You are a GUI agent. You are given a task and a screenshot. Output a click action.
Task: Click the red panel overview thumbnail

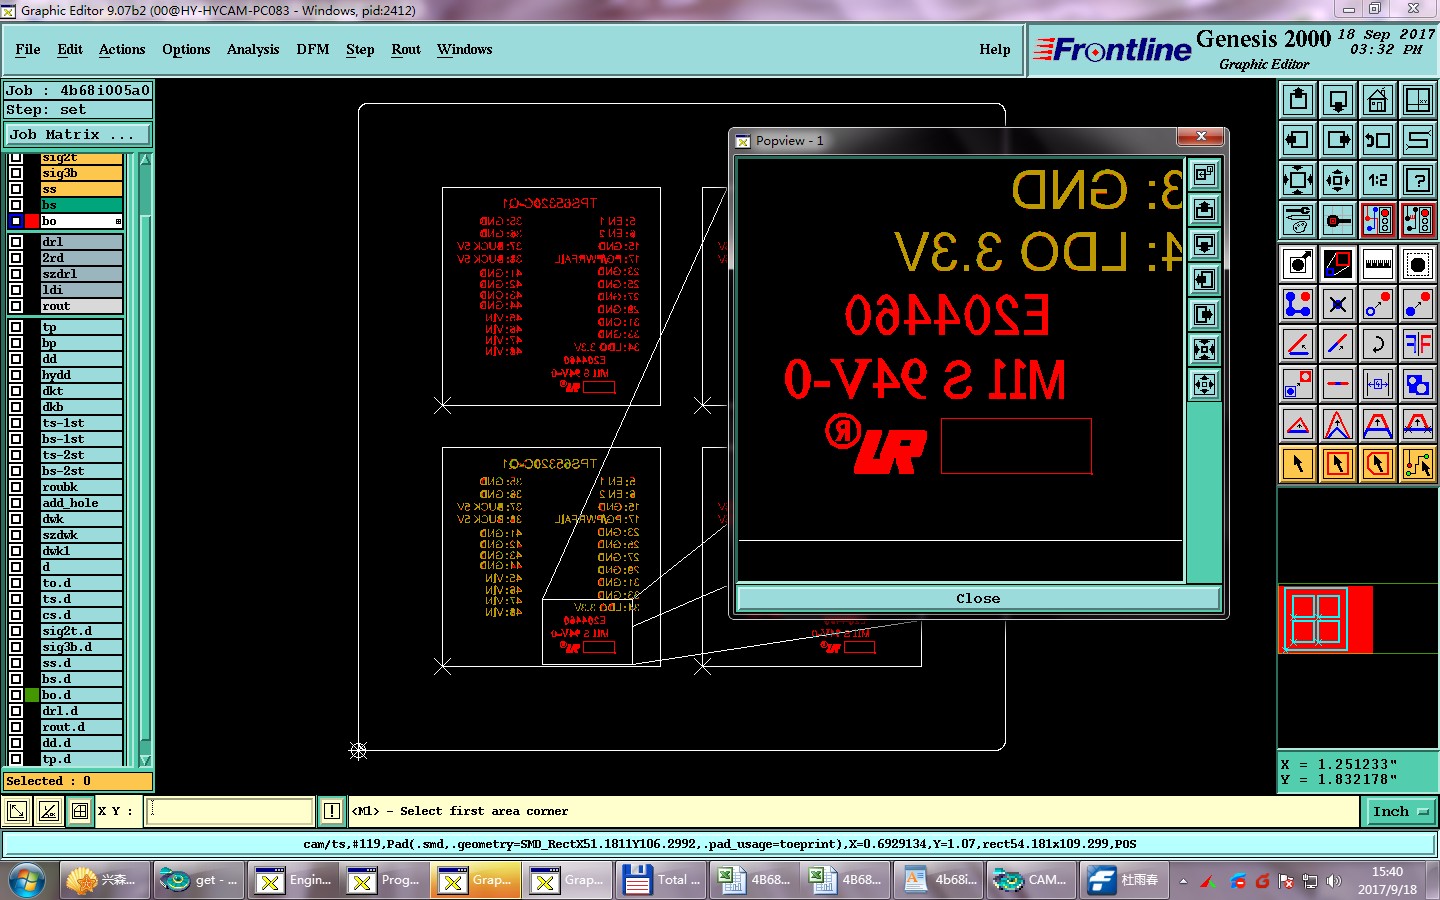coord(1326,619)
